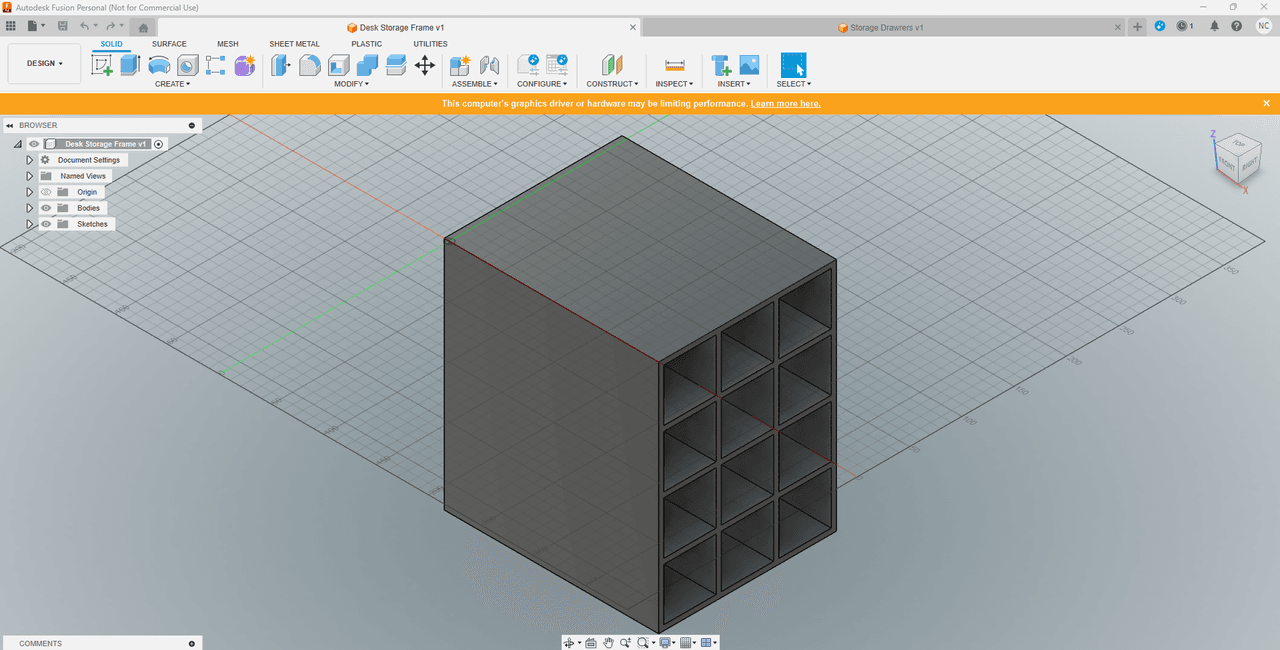1280x650 pixels.
Task: Collapse the Browser panel with double arrows
Action: [10, 125]
